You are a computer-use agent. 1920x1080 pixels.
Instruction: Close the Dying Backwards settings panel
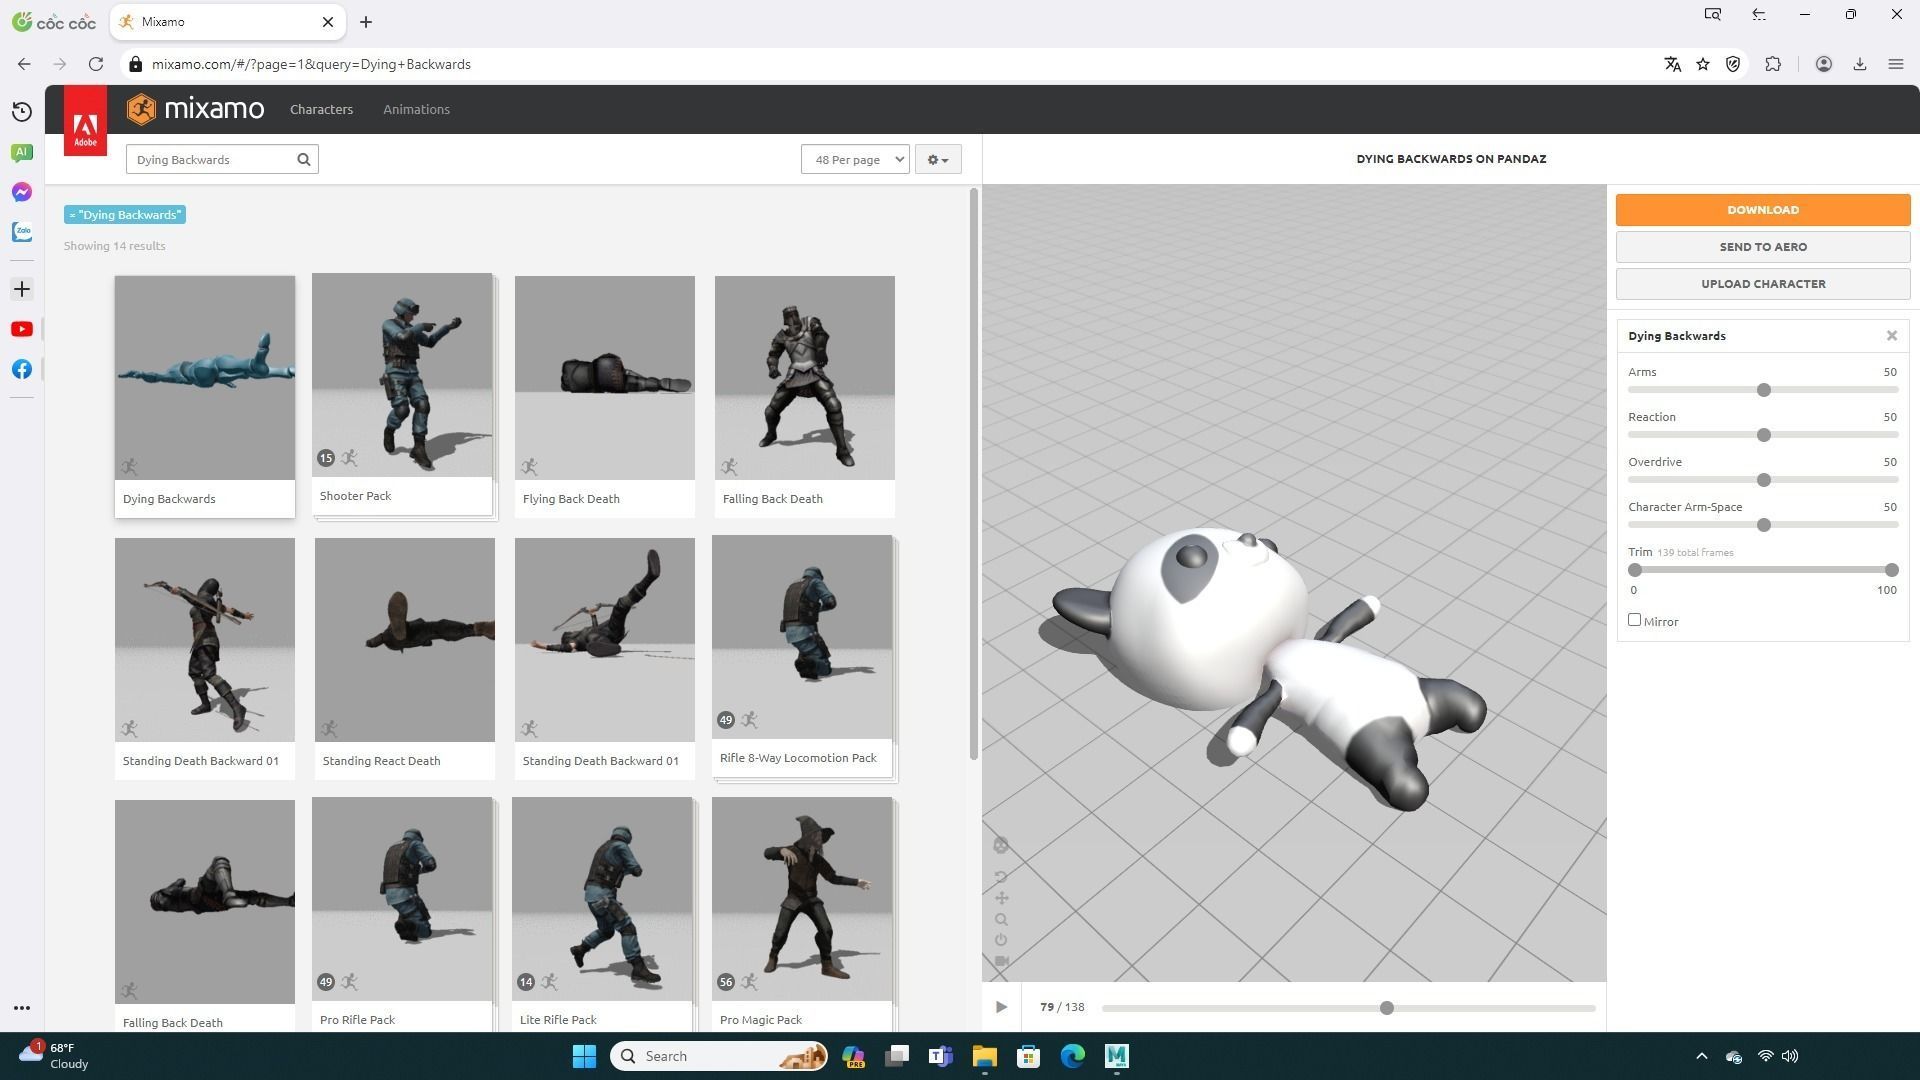tap(1892, 336)
